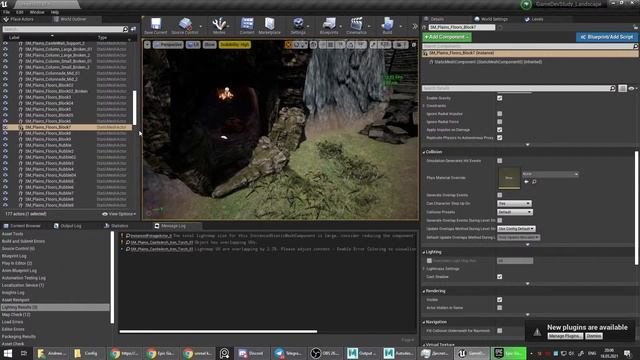Open Update Overlaps Method During Level Streaming dropdown
The height and width of the screenshot is (360, 640).
[x=516, y=229]
